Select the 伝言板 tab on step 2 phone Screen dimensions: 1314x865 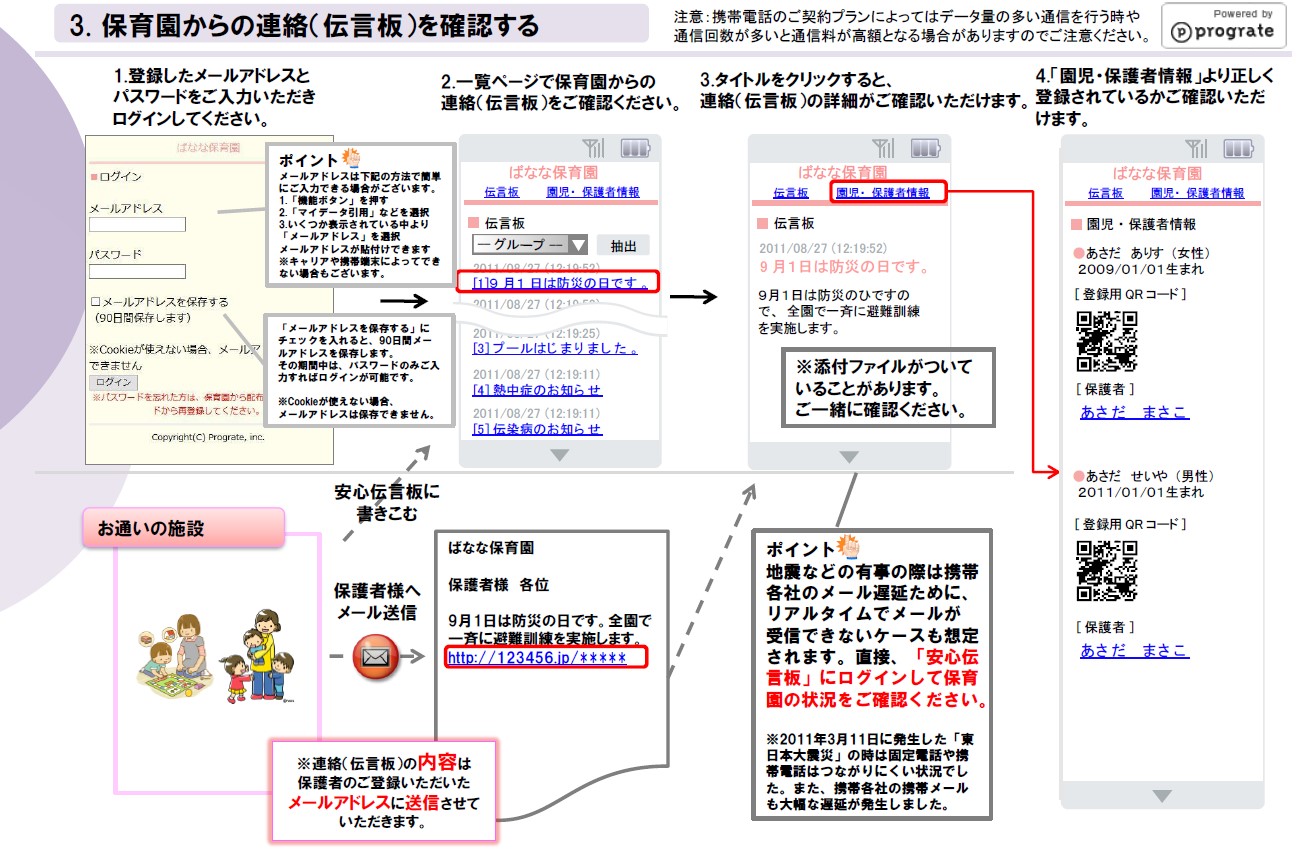501,192
